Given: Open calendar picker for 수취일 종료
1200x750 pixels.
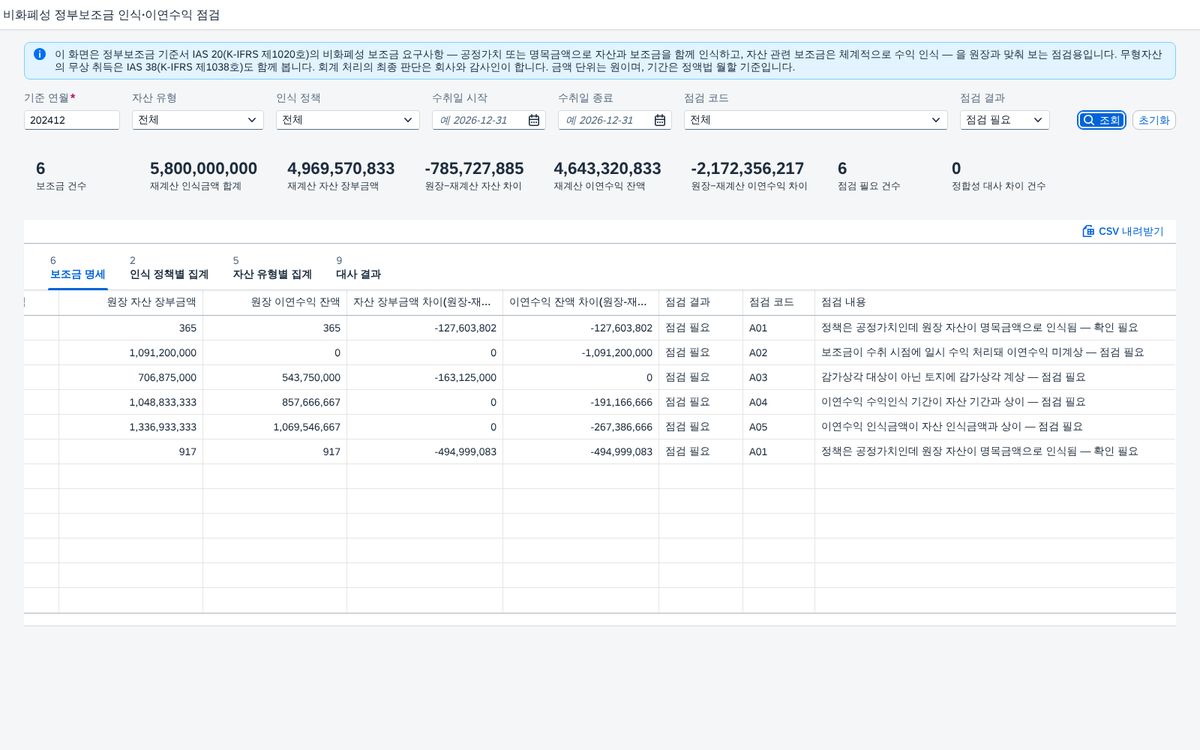Looking at the screenshot, I should point(660,120).
